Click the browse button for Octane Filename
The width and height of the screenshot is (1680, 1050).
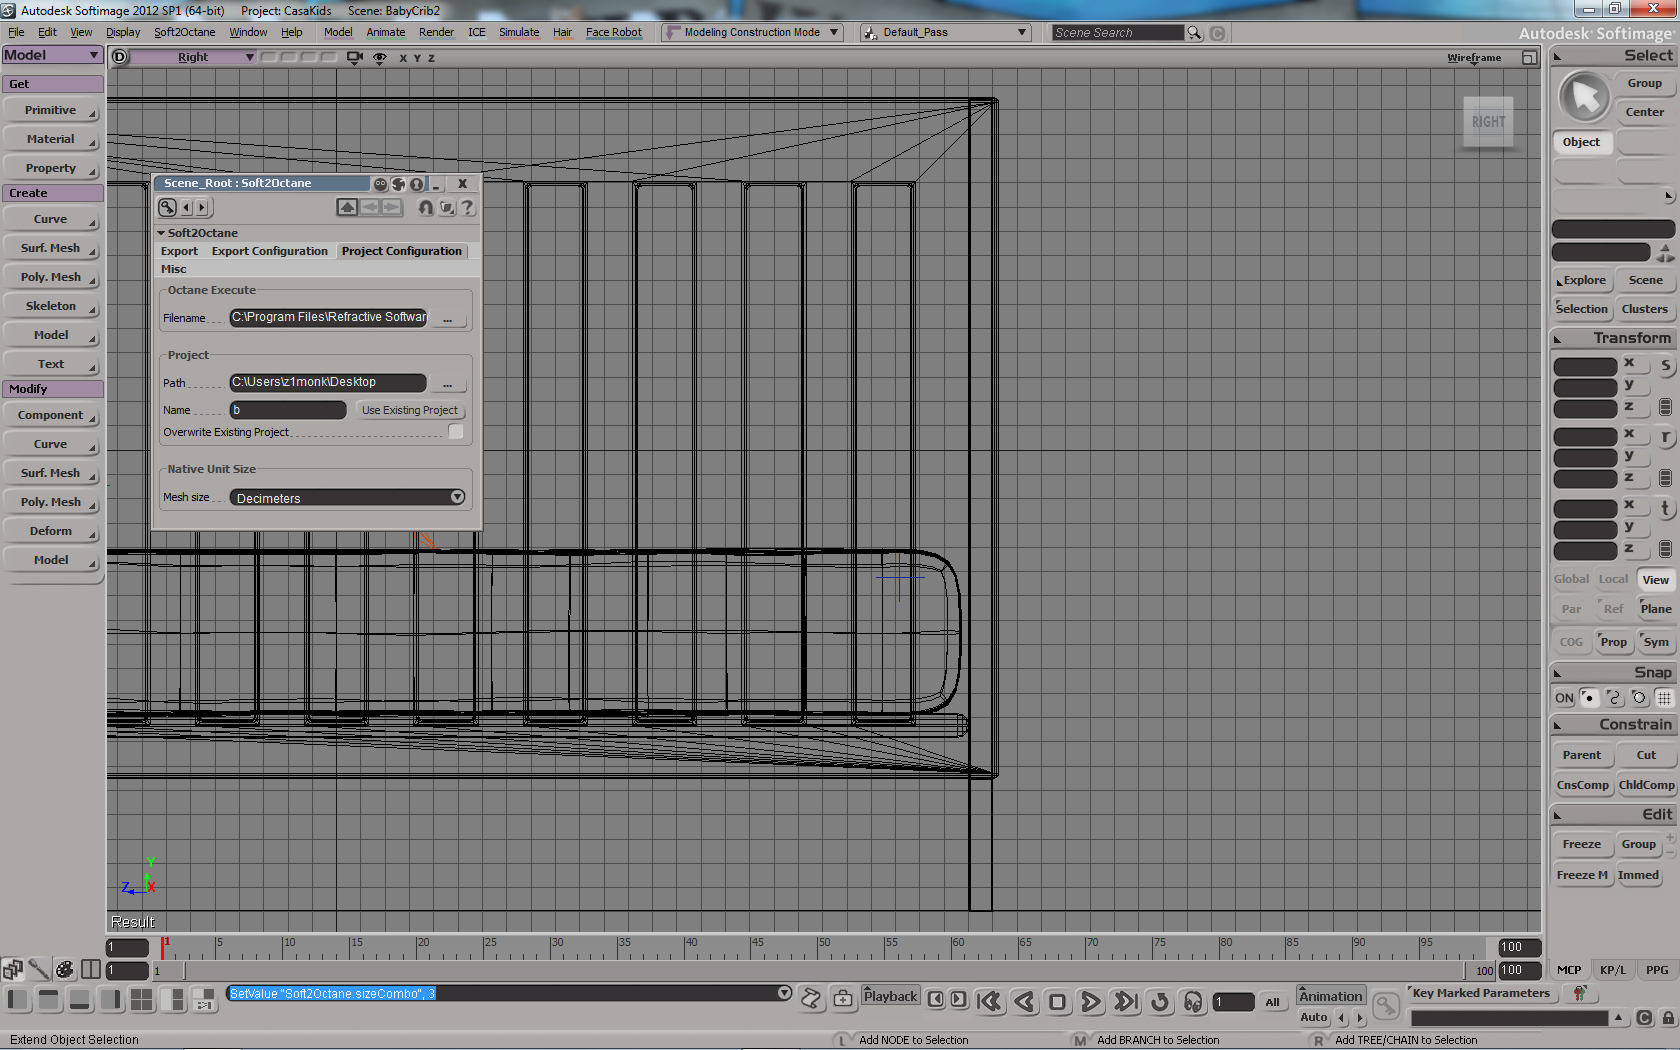click(x=448, y=318)
